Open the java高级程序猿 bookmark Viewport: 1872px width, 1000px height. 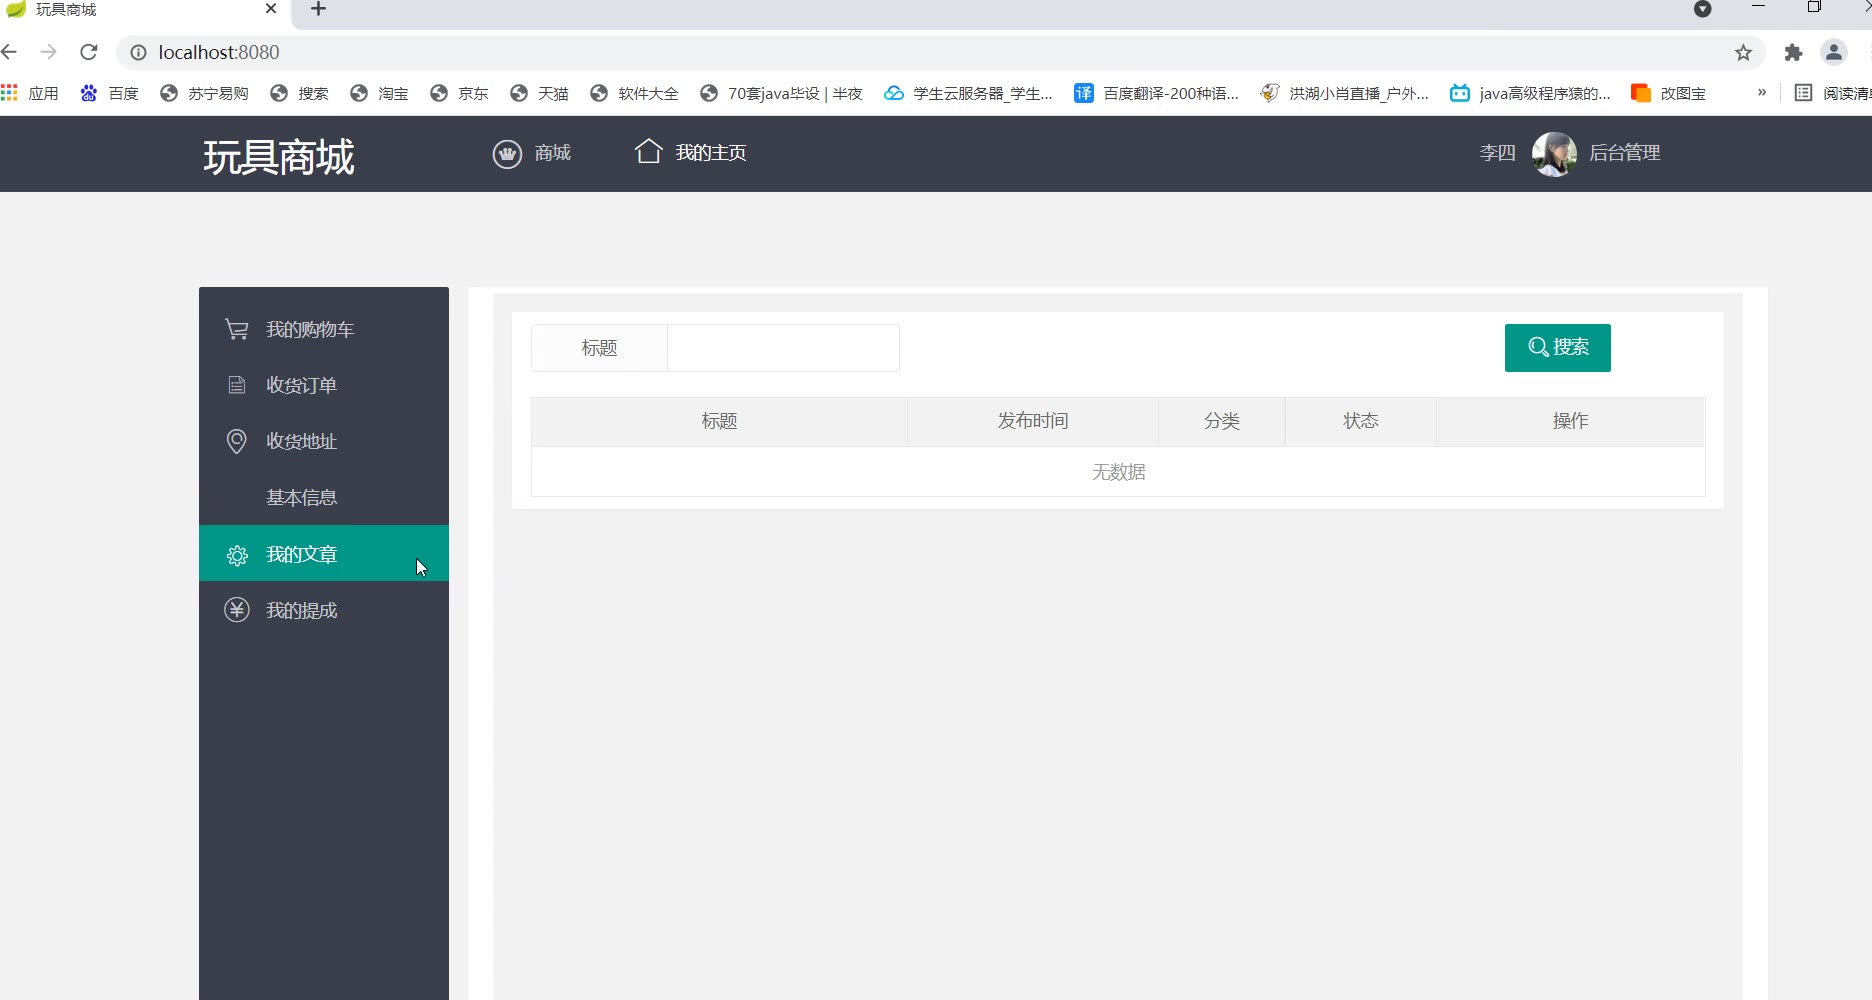[1530, 93]
